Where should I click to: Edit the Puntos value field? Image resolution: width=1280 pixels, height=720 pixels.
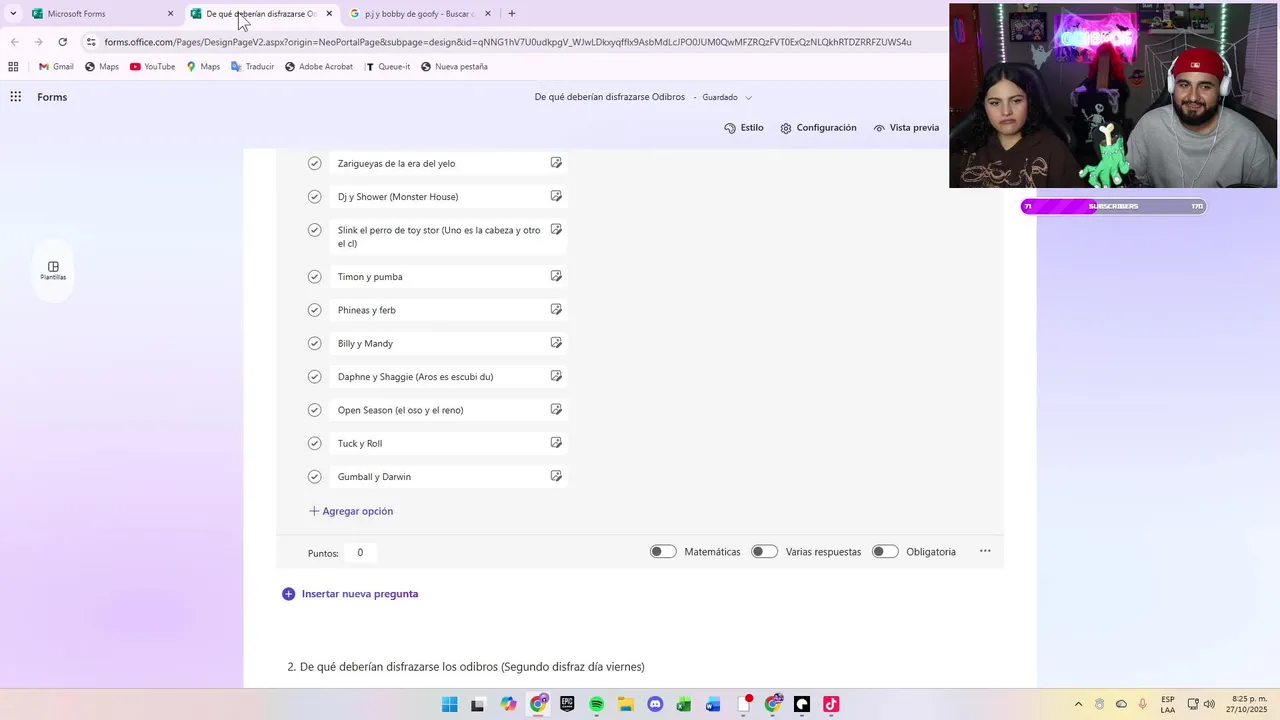coord(360,552)
